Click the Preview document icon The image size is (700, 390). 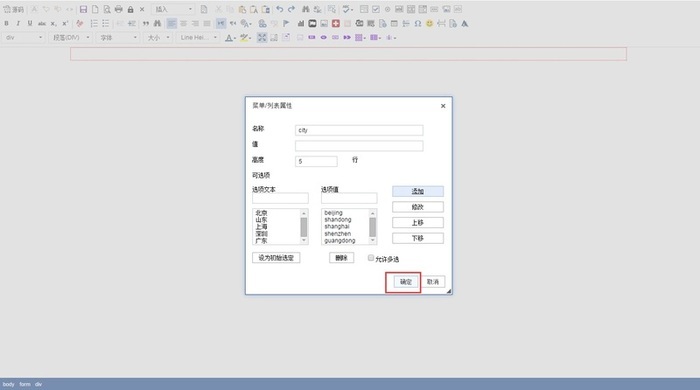107,9
